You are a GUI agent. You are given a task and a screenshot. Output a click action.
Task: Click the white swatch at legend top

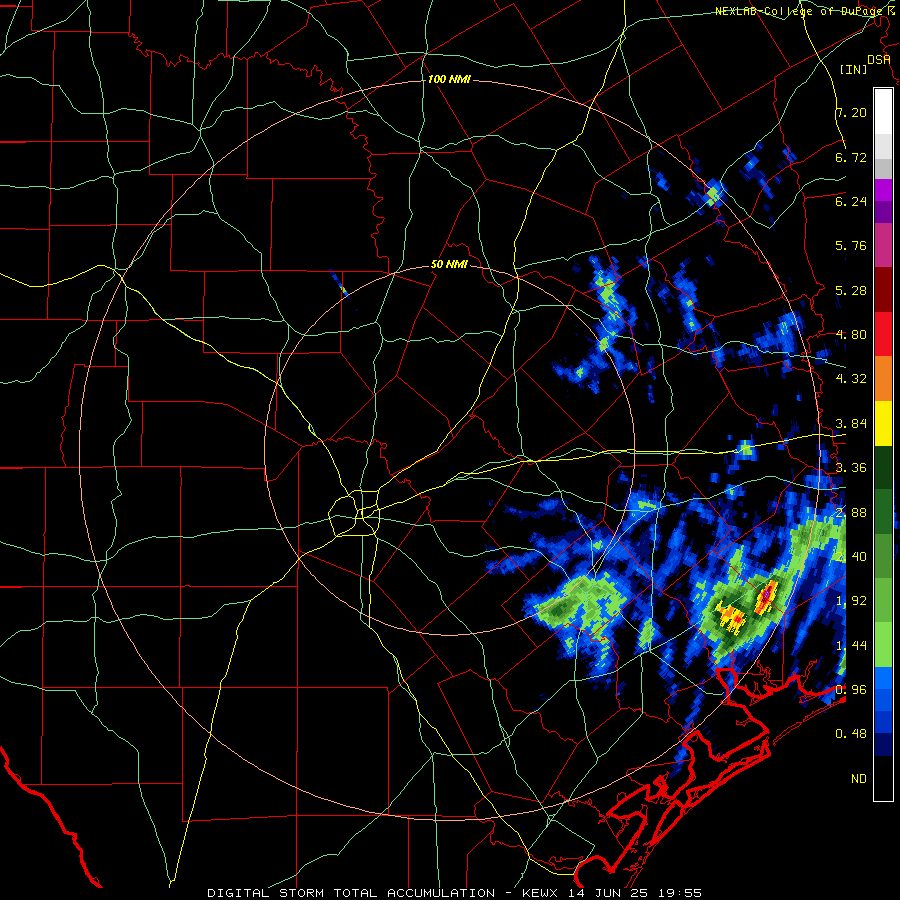click(883, 112)
